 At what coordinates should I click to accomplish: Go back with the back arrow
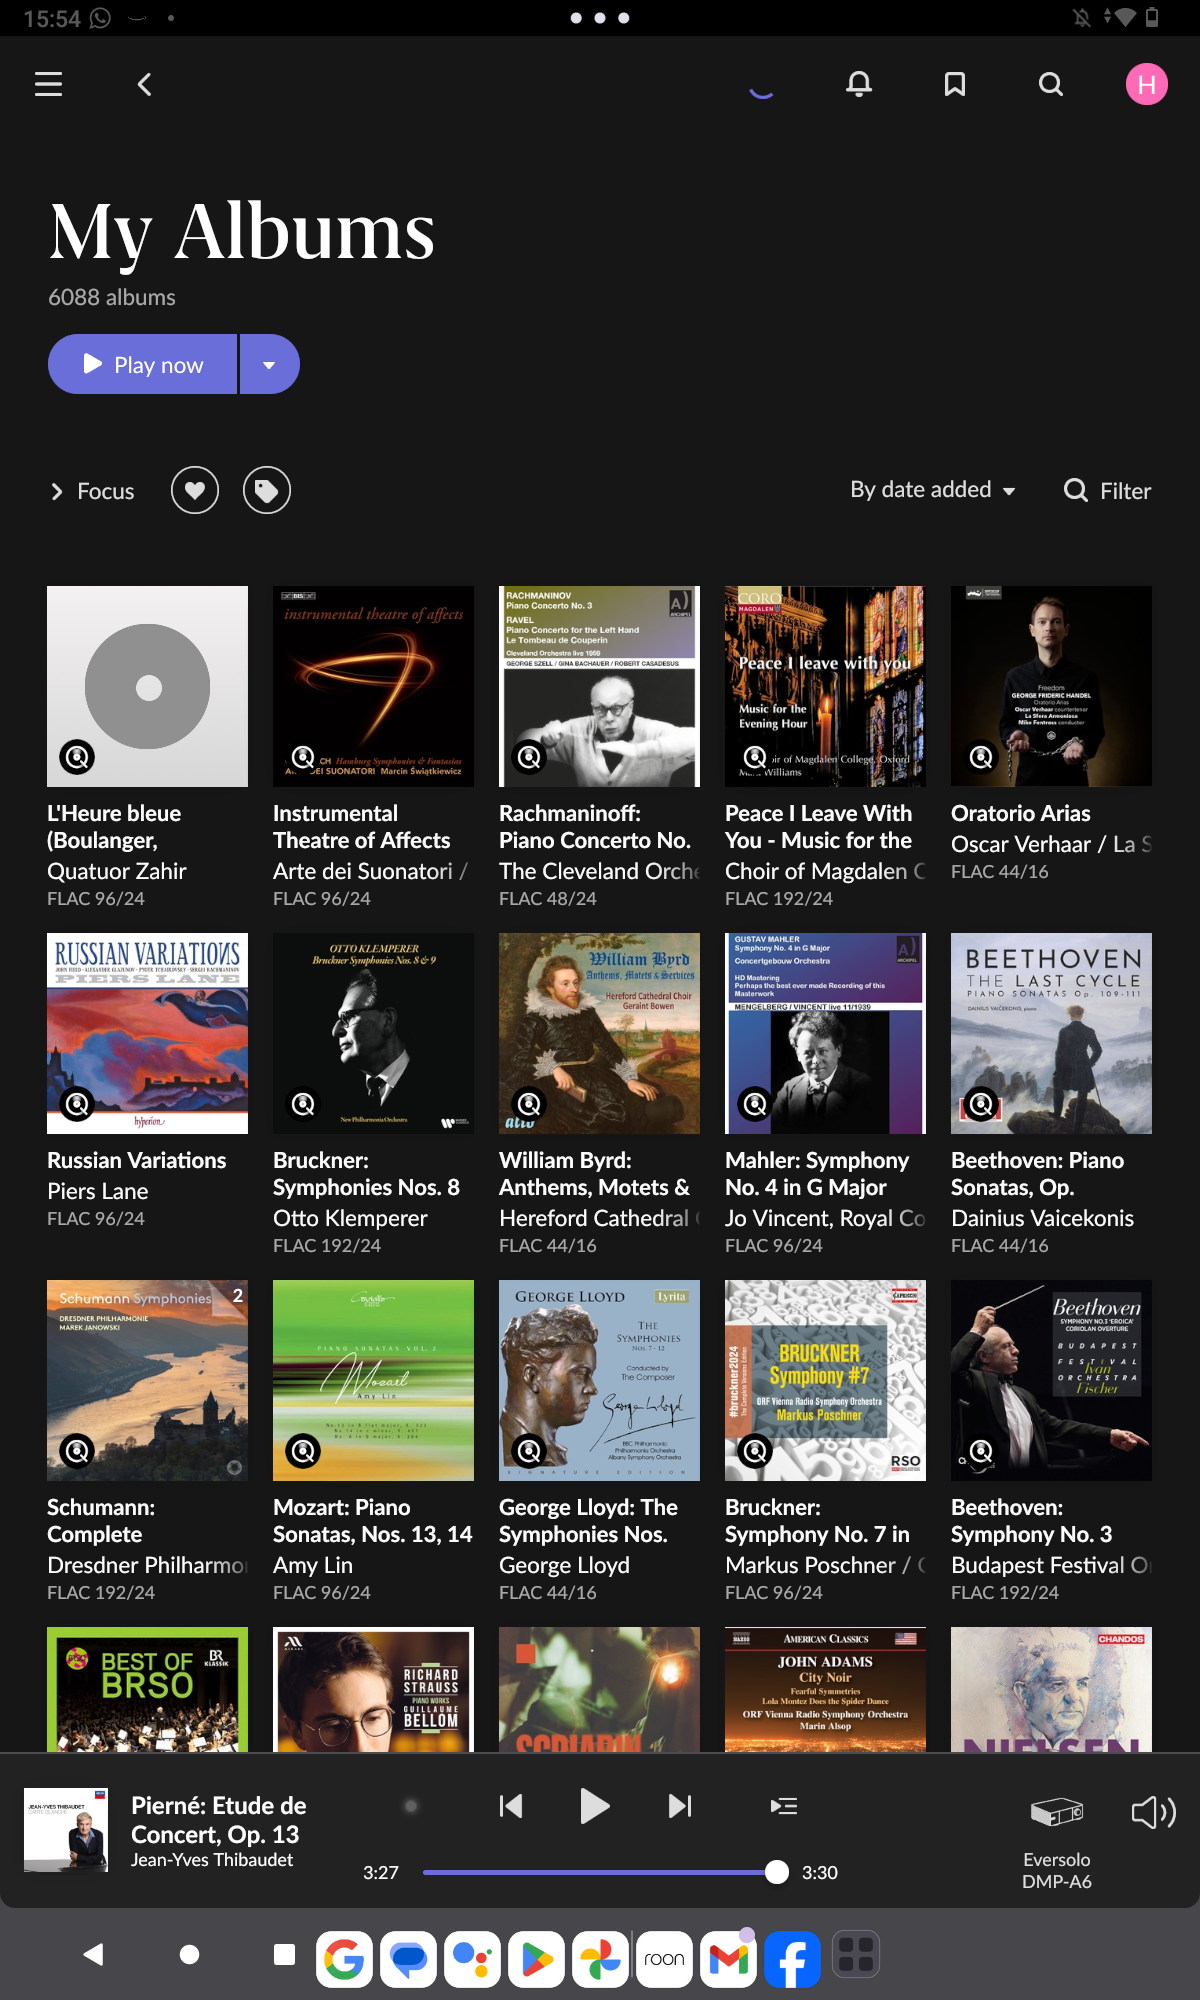click(x=144, y=84)
